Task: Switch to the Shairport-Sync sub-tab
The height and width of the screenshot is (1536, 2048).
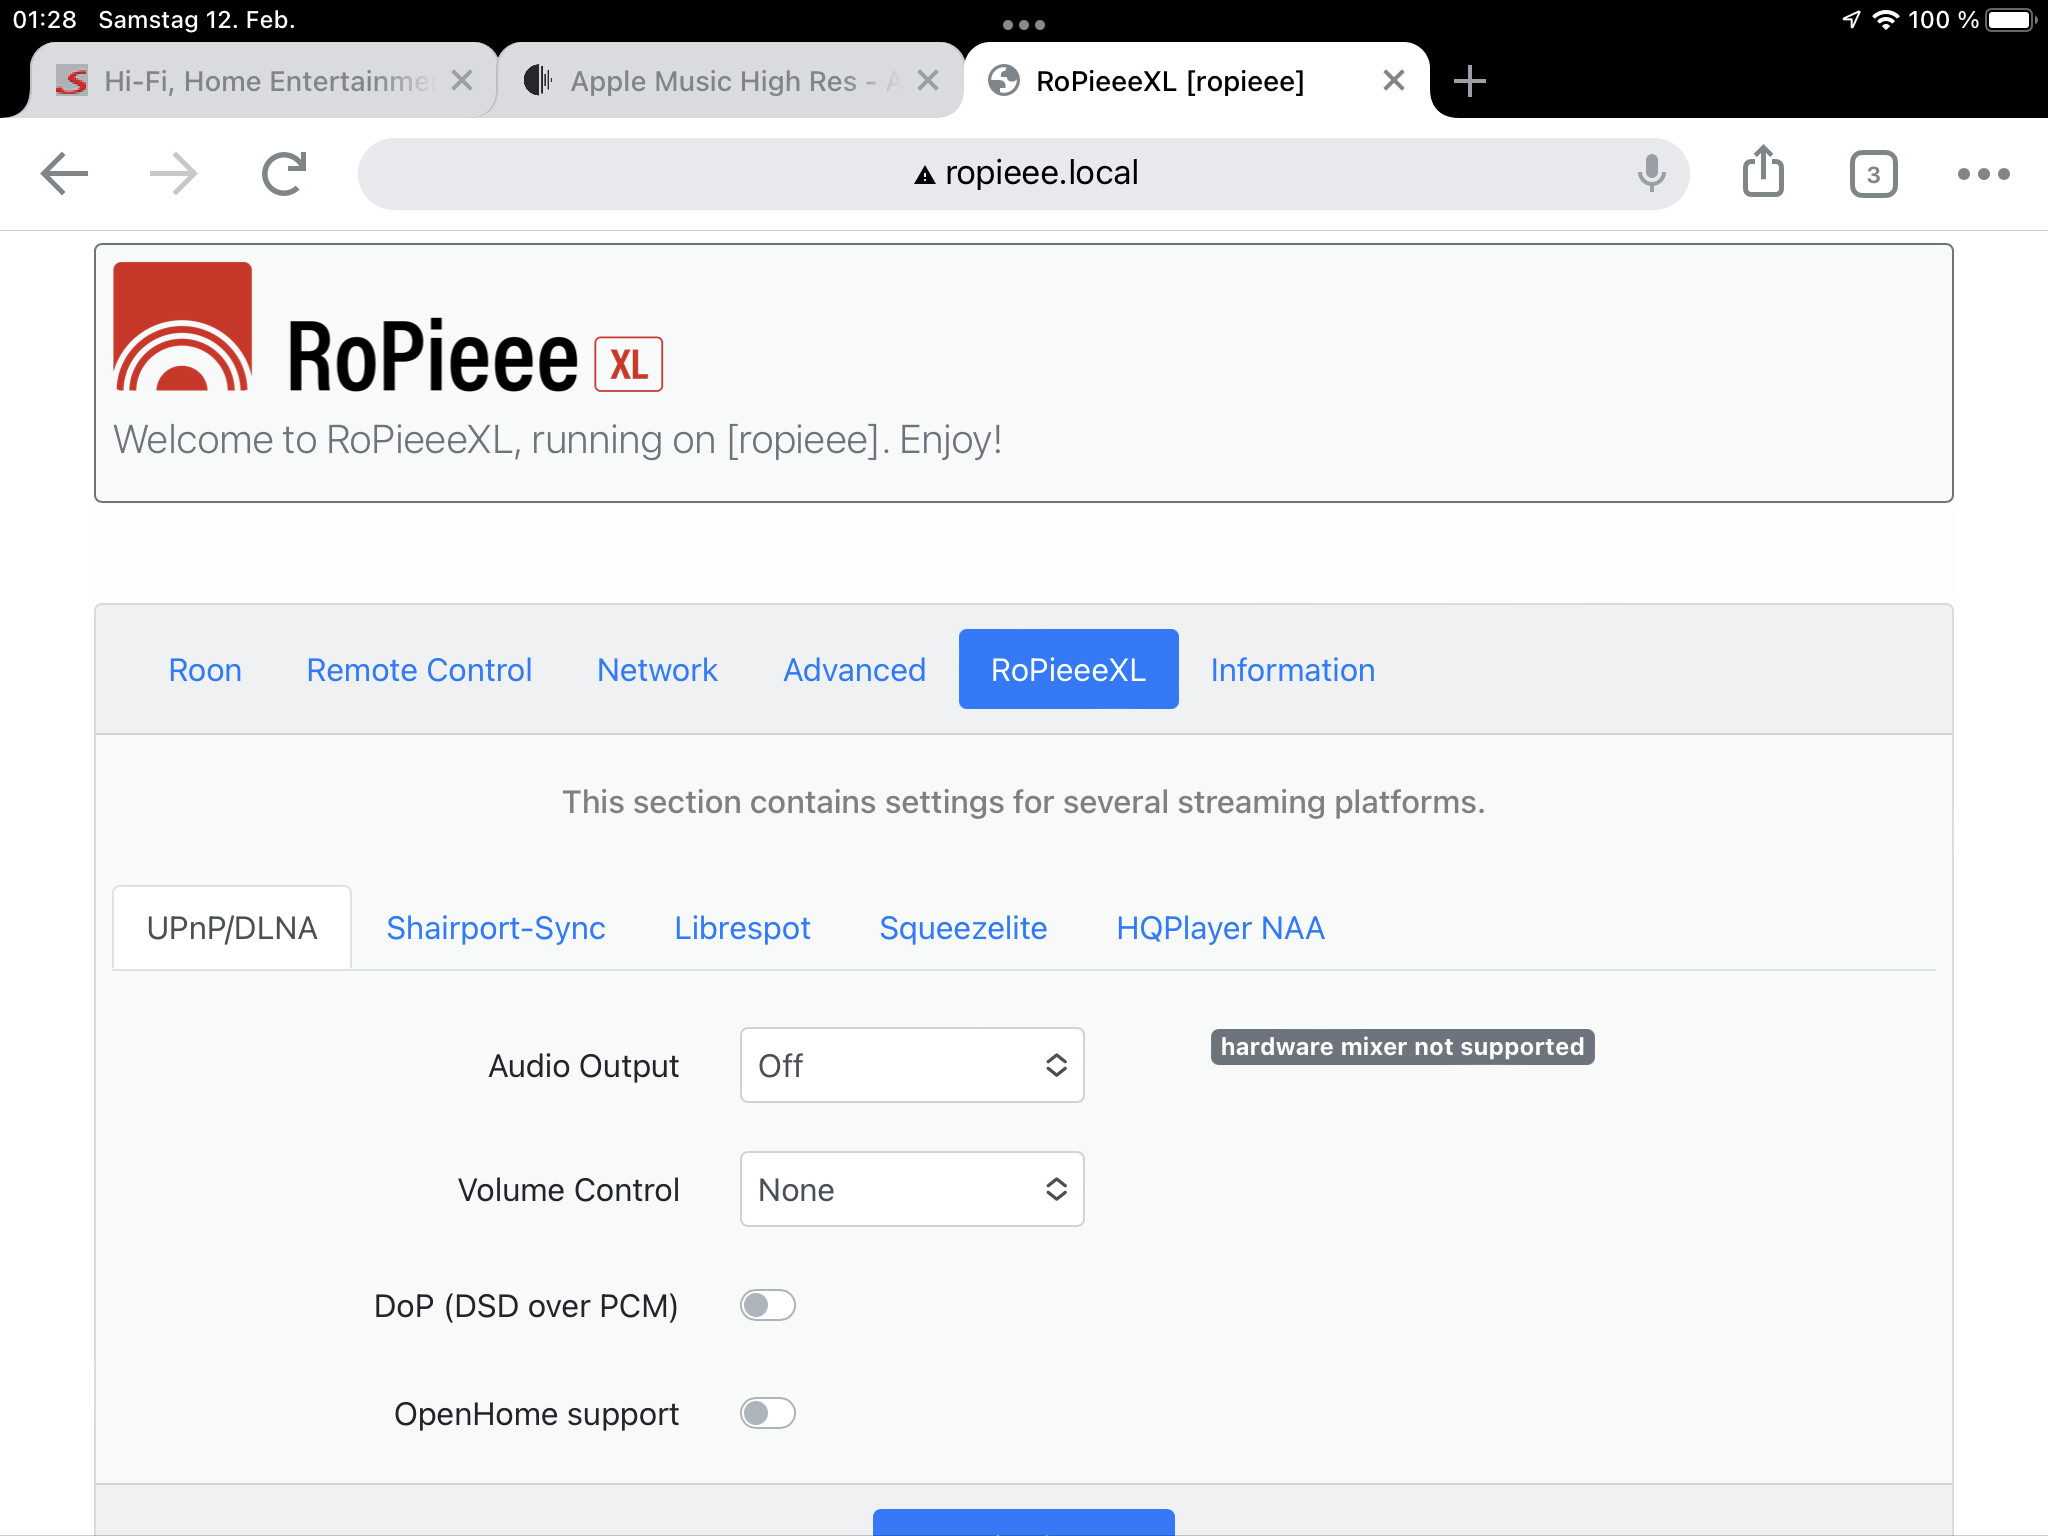Action: tap(496, 928)
